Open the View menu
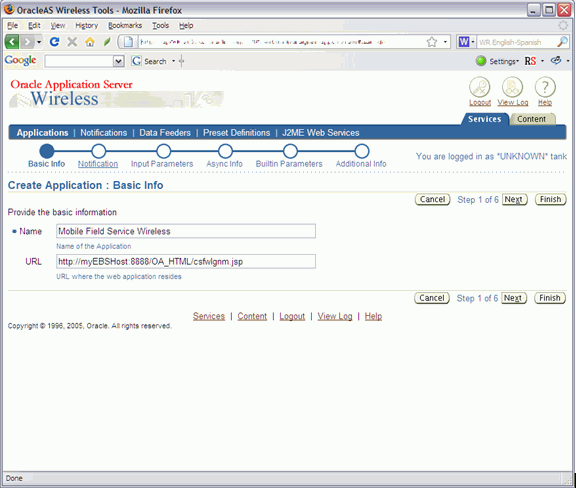This screenshot has width=576, height=488. pyautogui.click(x=58, y=25)
